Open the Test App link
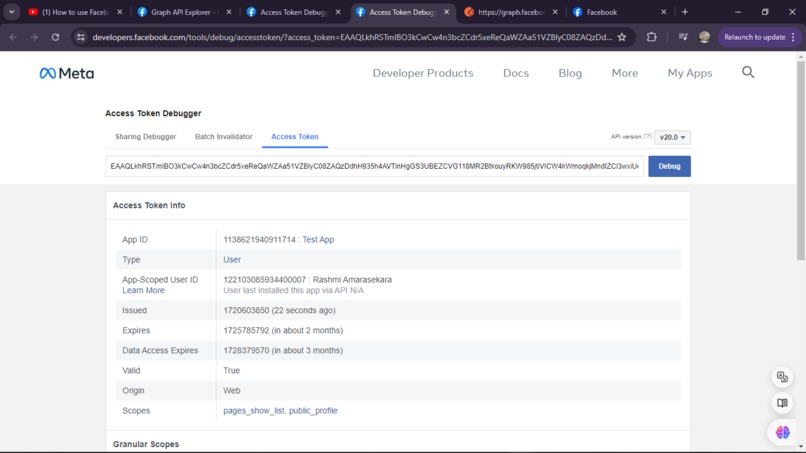Screen dimensions: 806x453 tap(318, 240)
